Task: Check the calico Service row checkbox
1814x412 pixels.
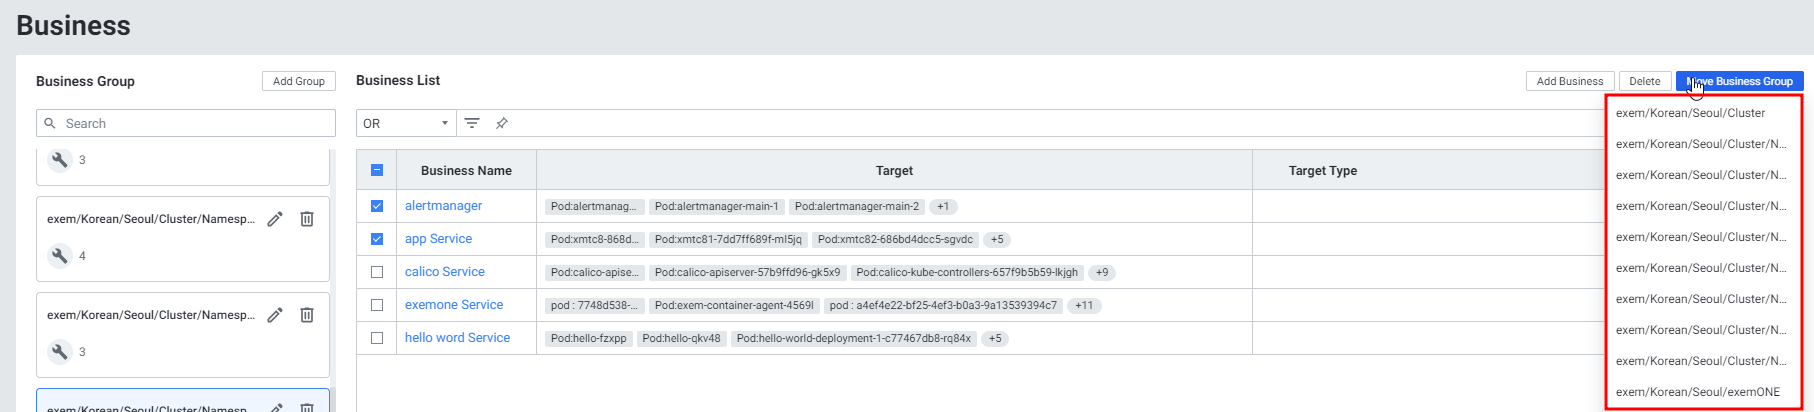Action: point(377,272)
